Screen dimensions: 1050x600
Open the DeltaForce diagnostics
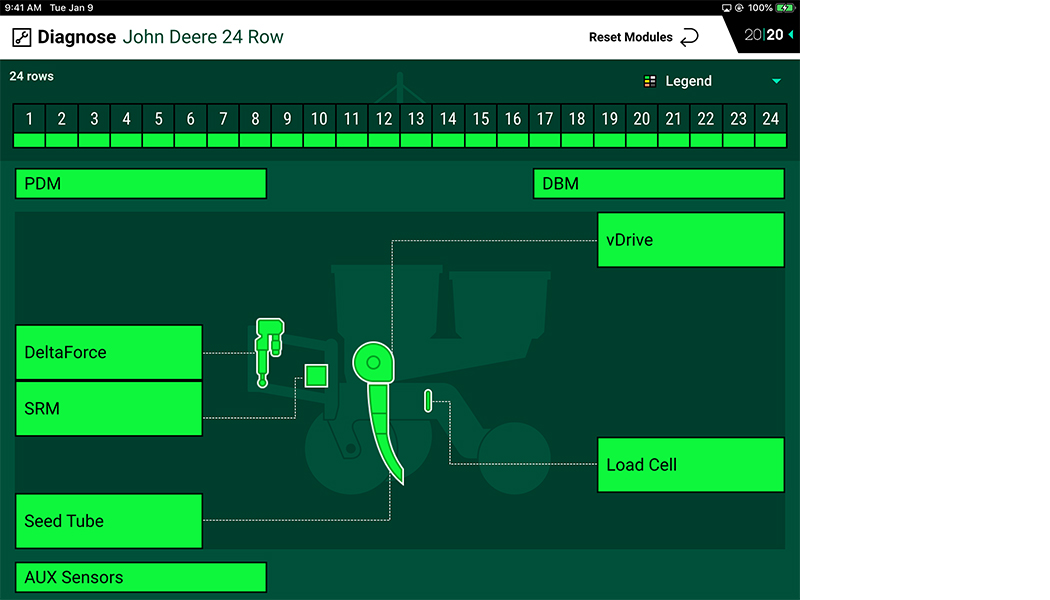point(108,352)
